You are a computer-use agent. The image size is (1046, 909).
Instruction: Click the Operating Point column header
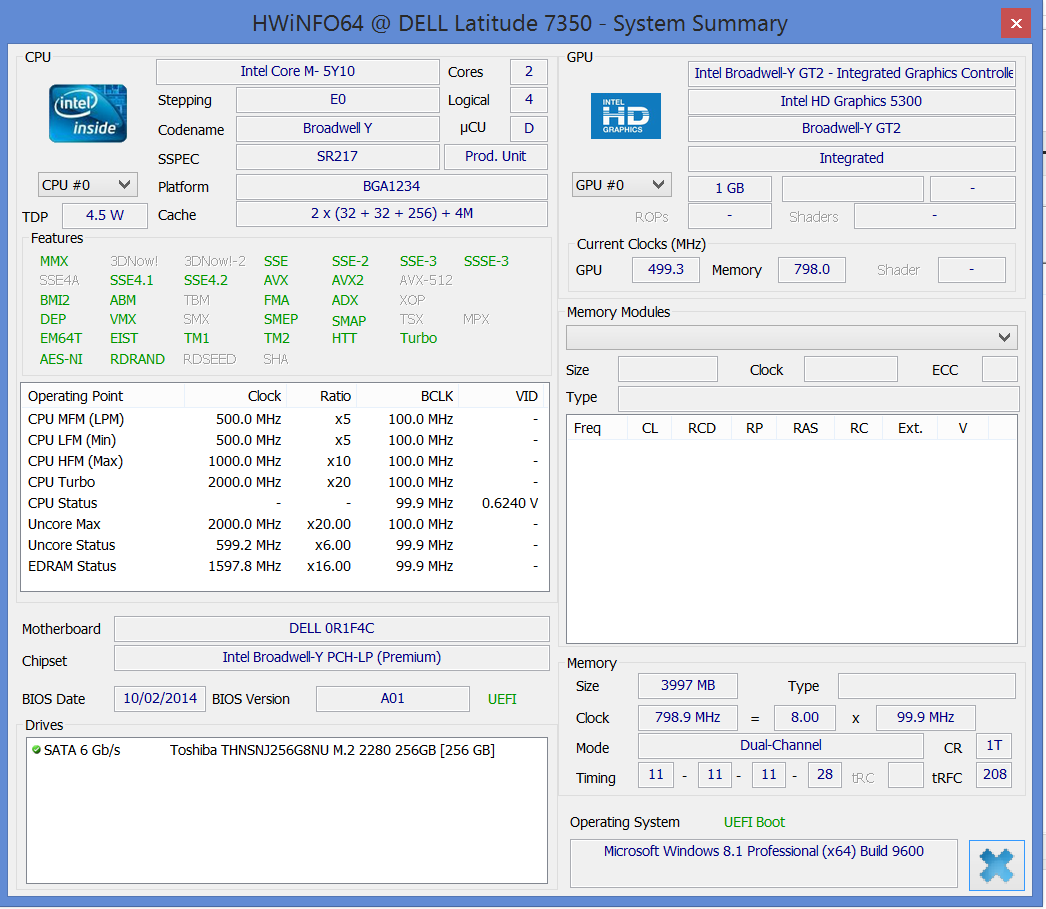click(103, 396)
